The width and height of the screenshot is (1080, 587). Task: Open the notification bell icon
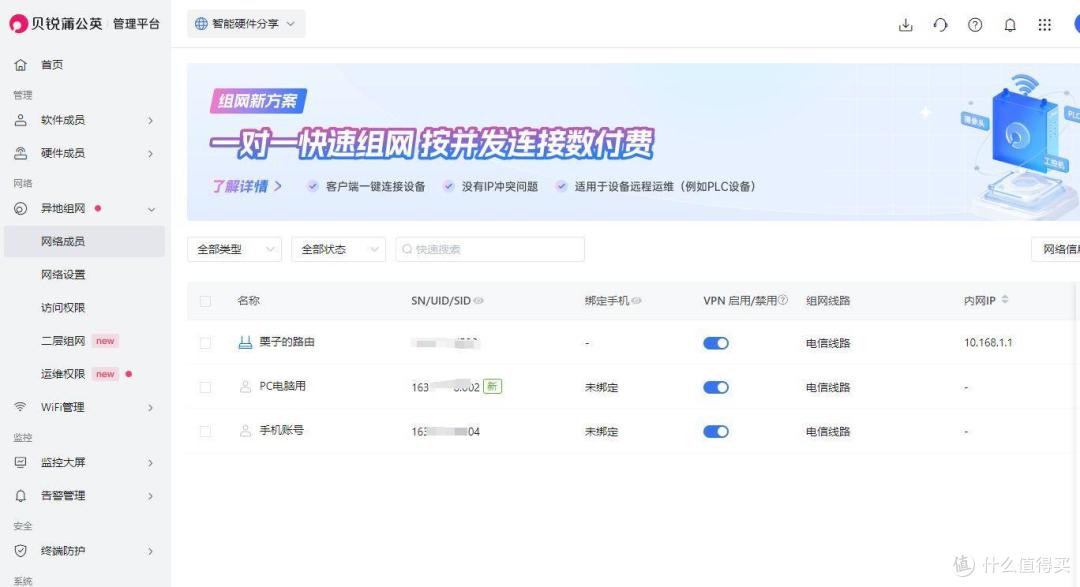pos(1010,25)
